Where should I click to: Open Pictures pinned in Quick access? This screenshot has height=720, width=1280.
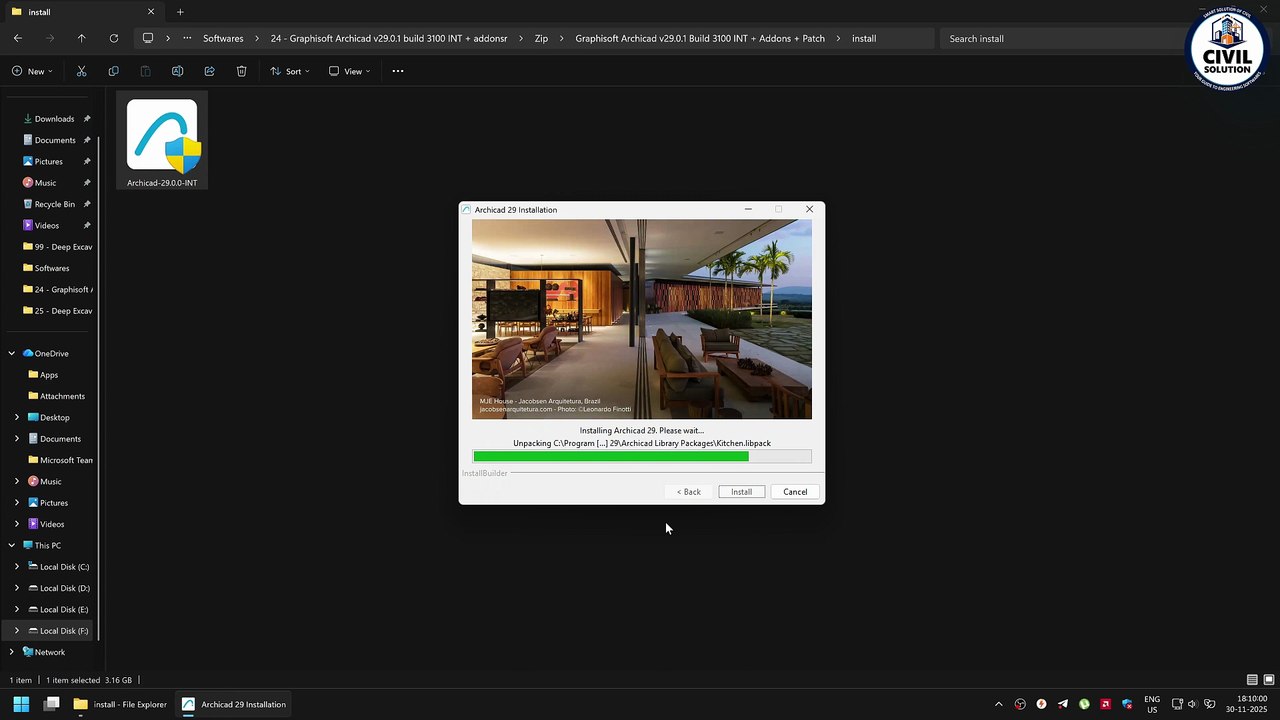(48, 161)
